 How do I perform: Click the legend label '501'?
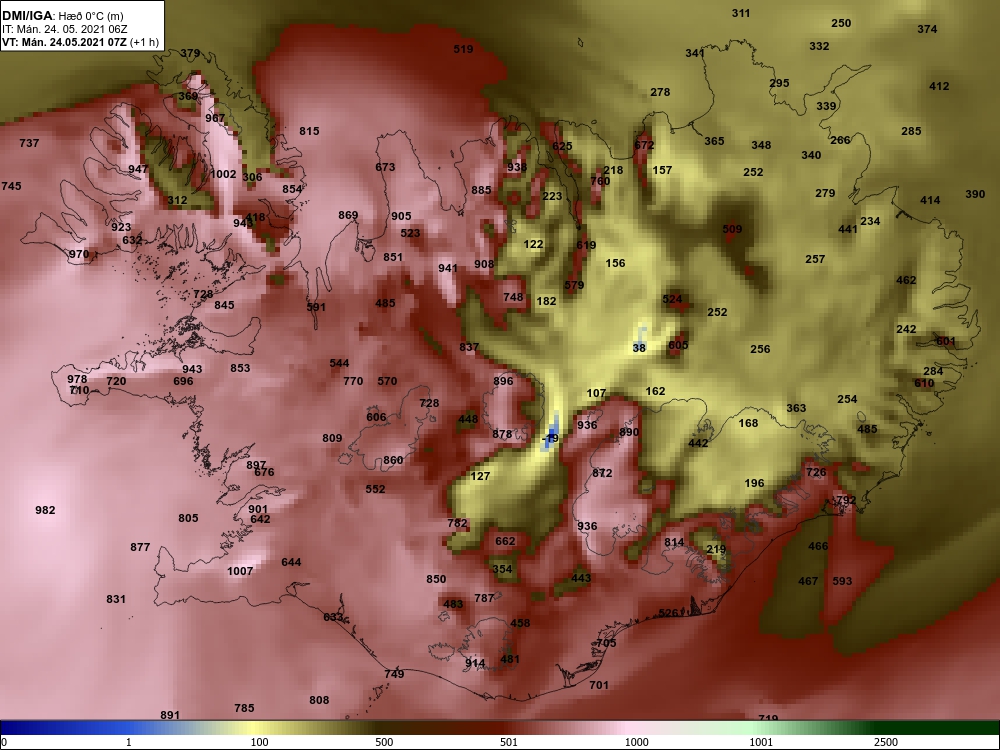click(508, 742)
